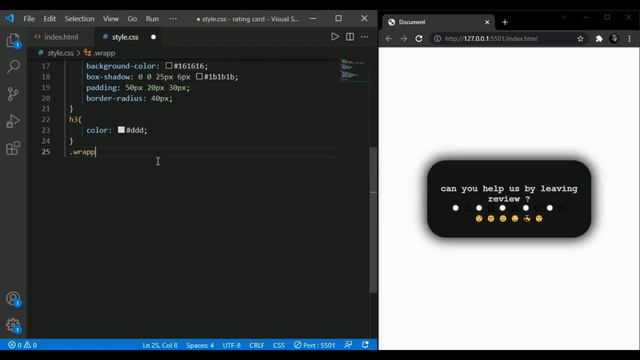The width and height of the screenshot is (640, 360).
Task: Open Manage gear settings menu
Action: coord(13,325)
